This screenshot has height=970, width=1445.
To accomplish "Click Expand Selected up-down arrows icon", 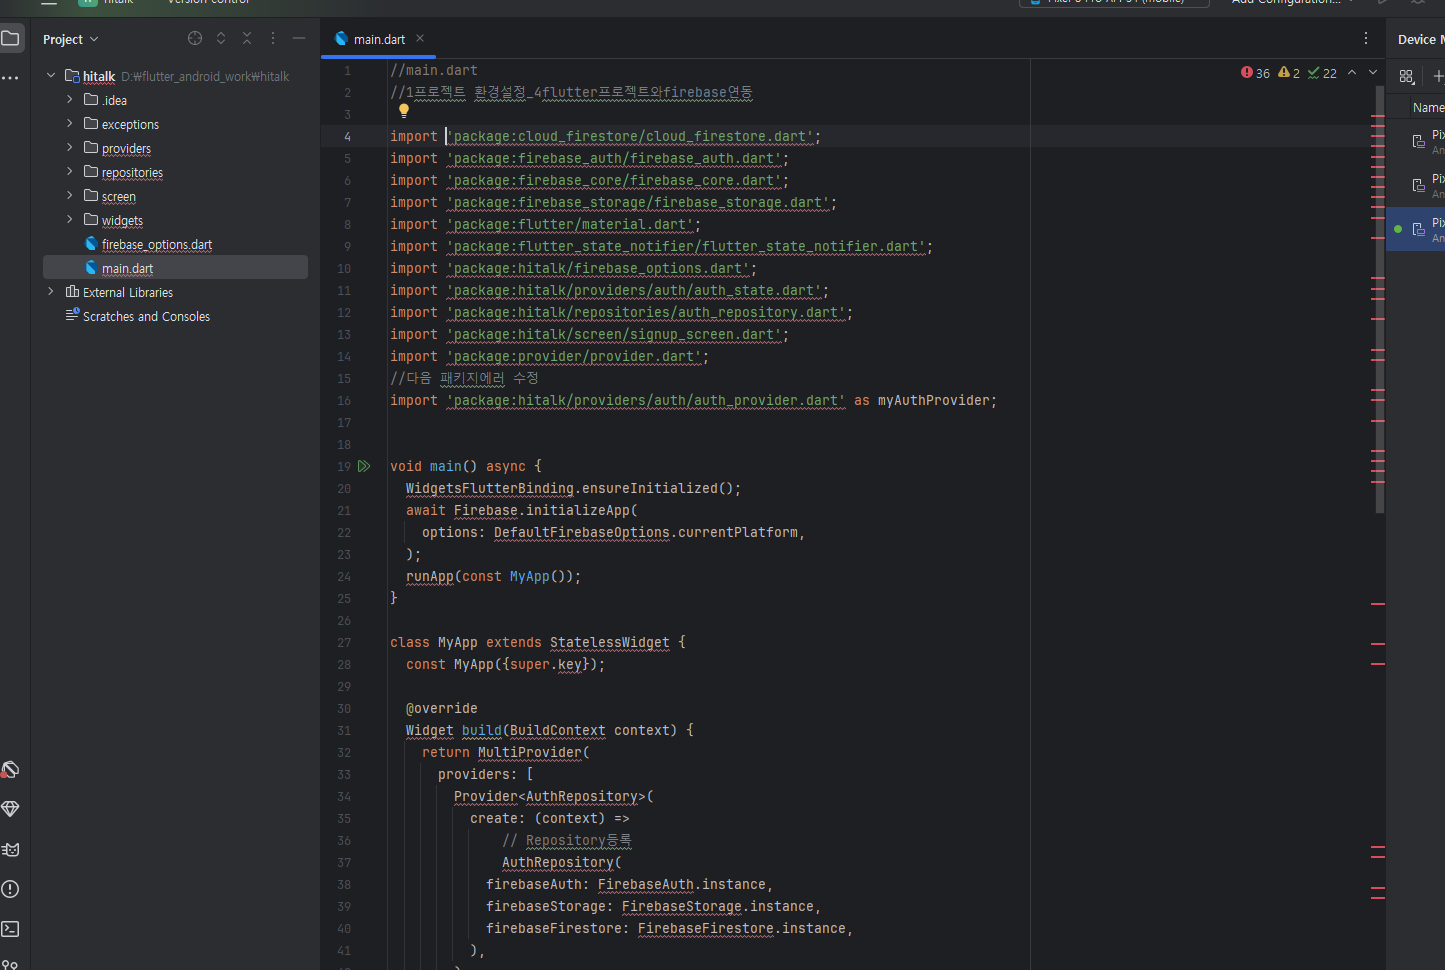I will pos(221,39).
